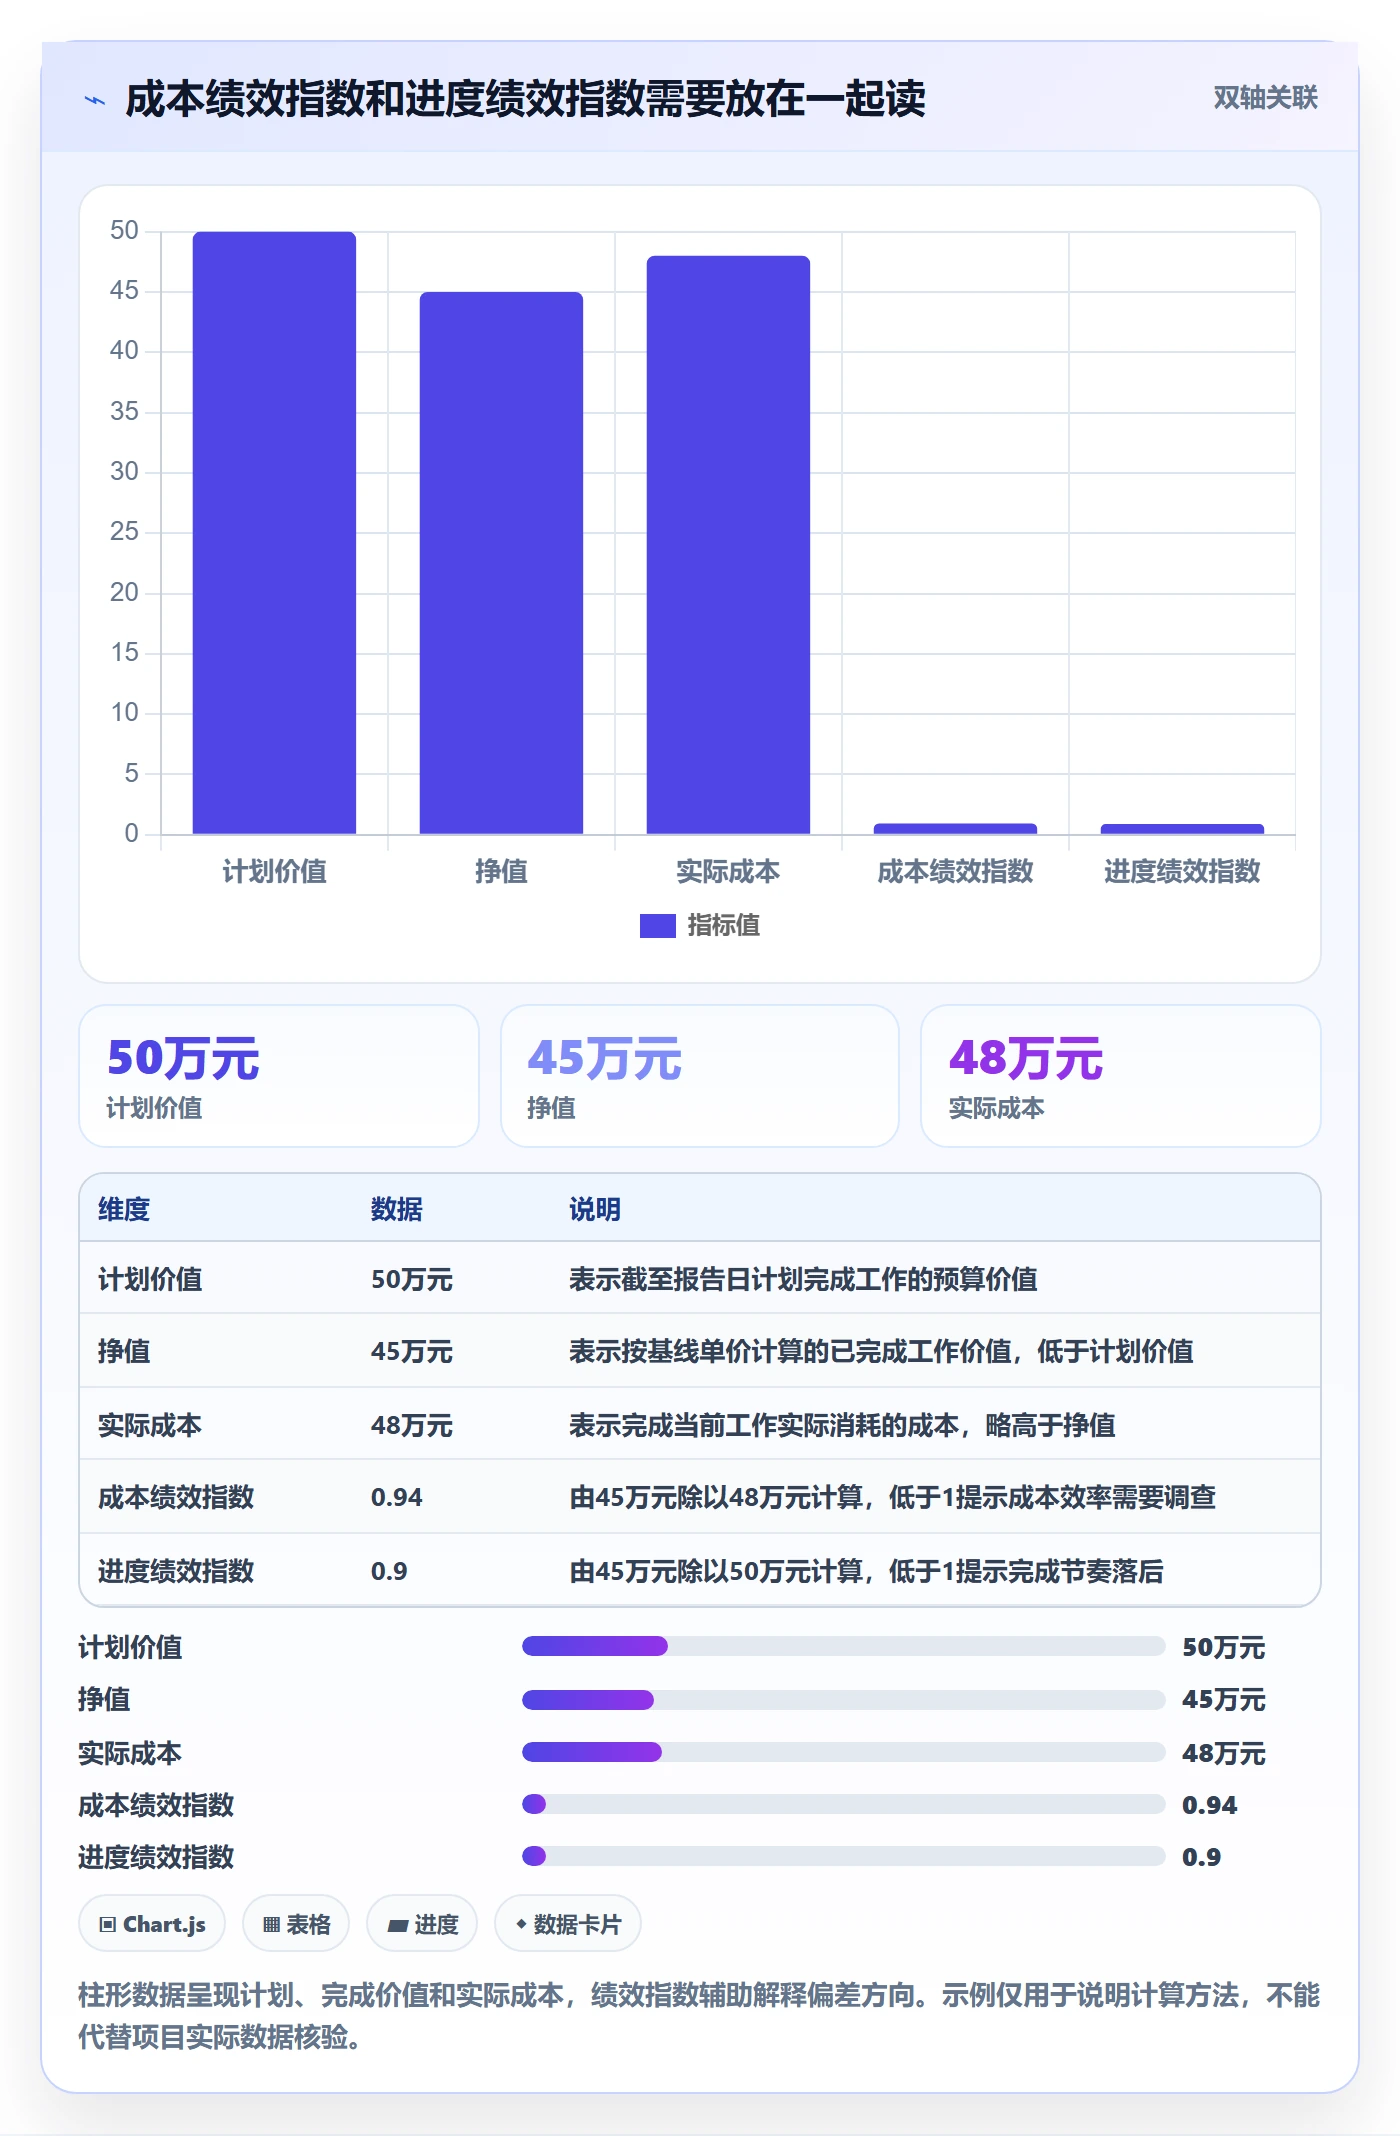Click the 0.94 value in the table
Viewport: 1400px width, 2136px height.
(397, 1497)
